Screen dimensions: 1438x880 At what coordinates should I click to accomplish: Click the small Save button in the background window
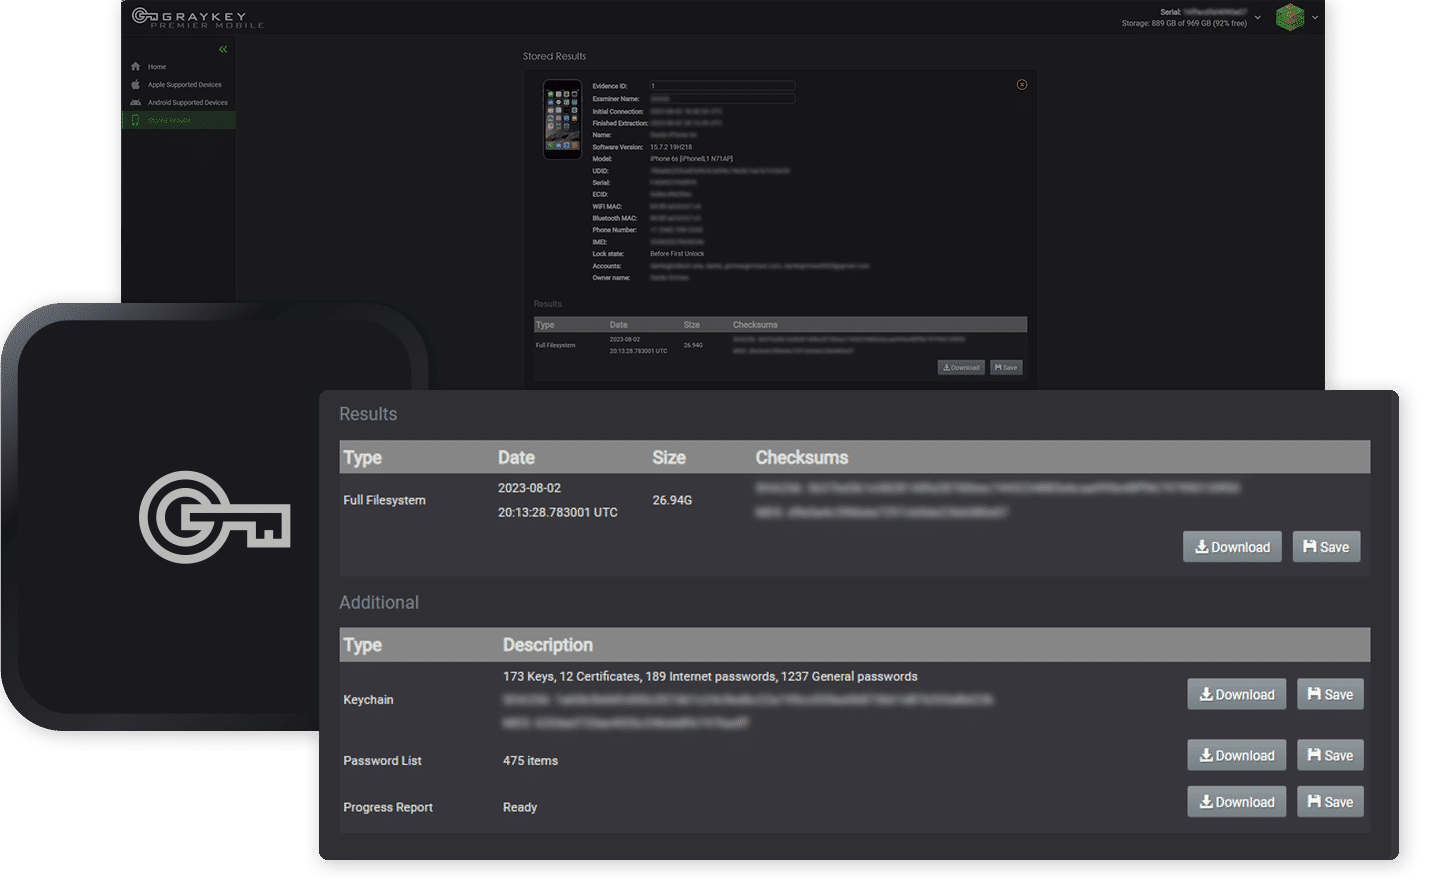coord(1006,368)
